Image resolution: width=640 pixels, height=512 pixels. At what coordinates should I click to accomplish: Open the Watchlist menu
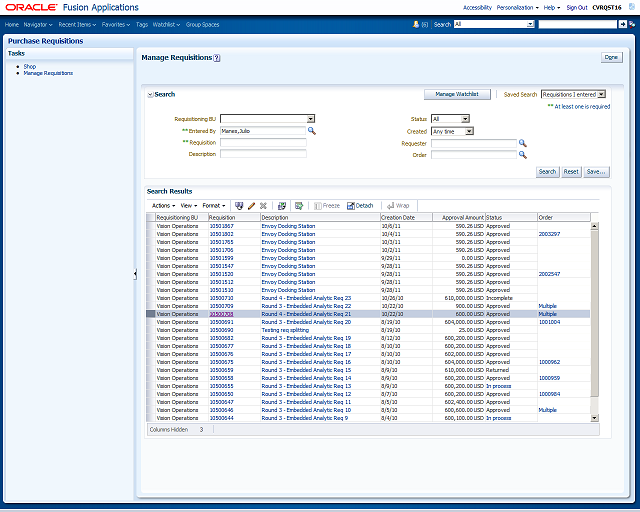point(166,24)
